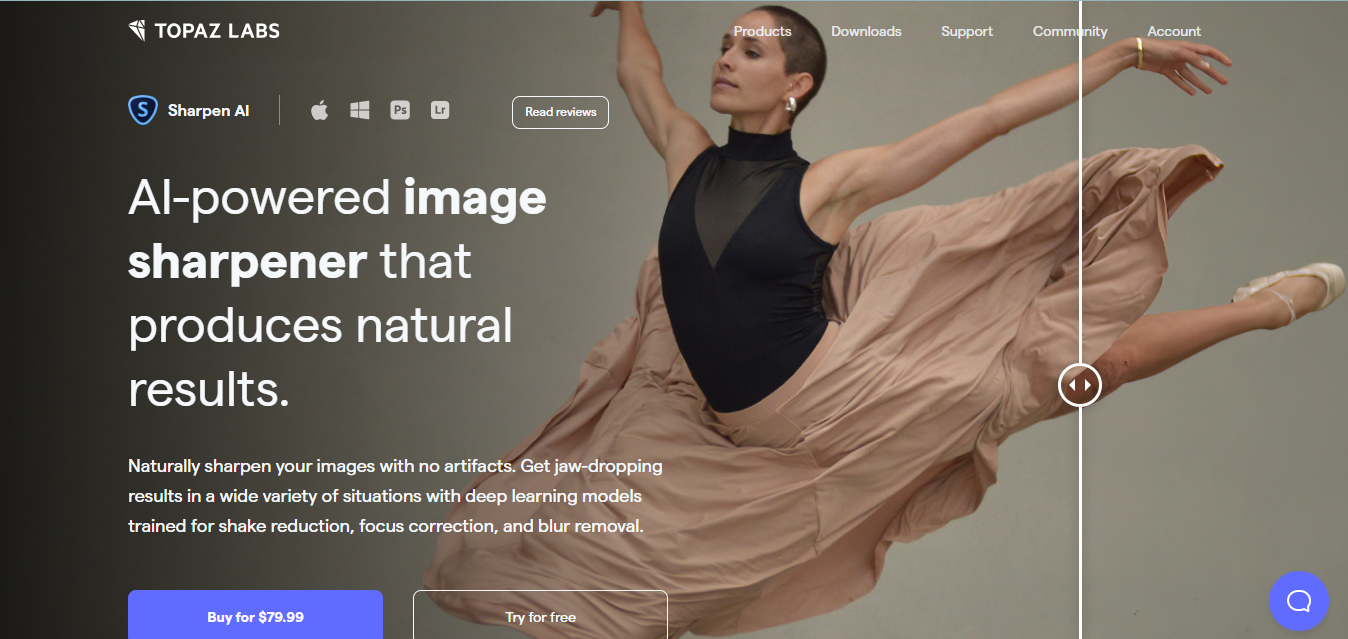This screenshot has width=1348, height=639.
Task: Click the 'AI-powered image sharpener' headline
Action: pos(337,294)
